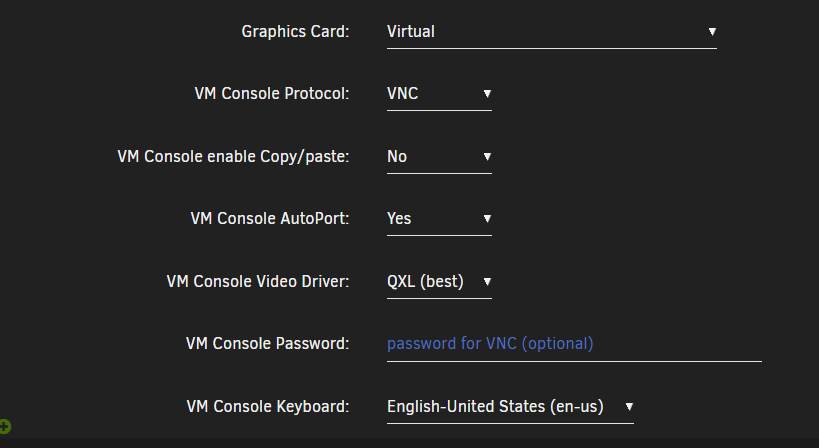The height and width of the screenshot is (448, 819).
Task: Click the AutoPort dropdown arrow
Action: point(487,219)
